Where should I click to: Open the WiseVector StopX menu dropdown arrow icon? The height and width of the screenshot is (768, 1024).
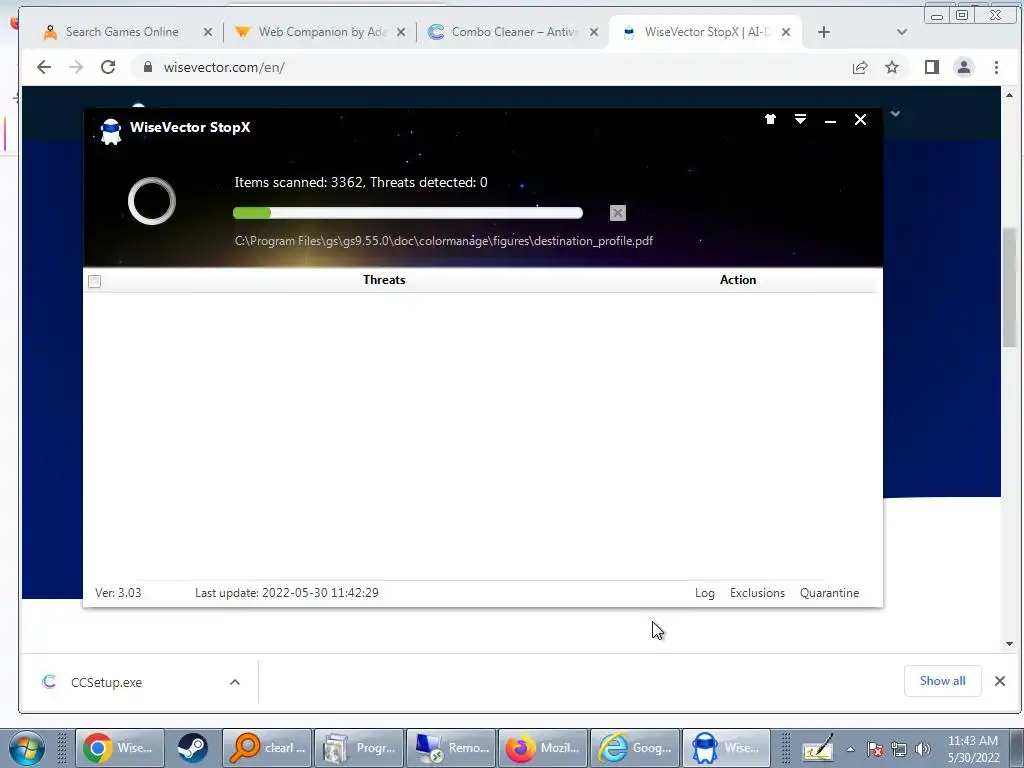[x=800, y=120]
